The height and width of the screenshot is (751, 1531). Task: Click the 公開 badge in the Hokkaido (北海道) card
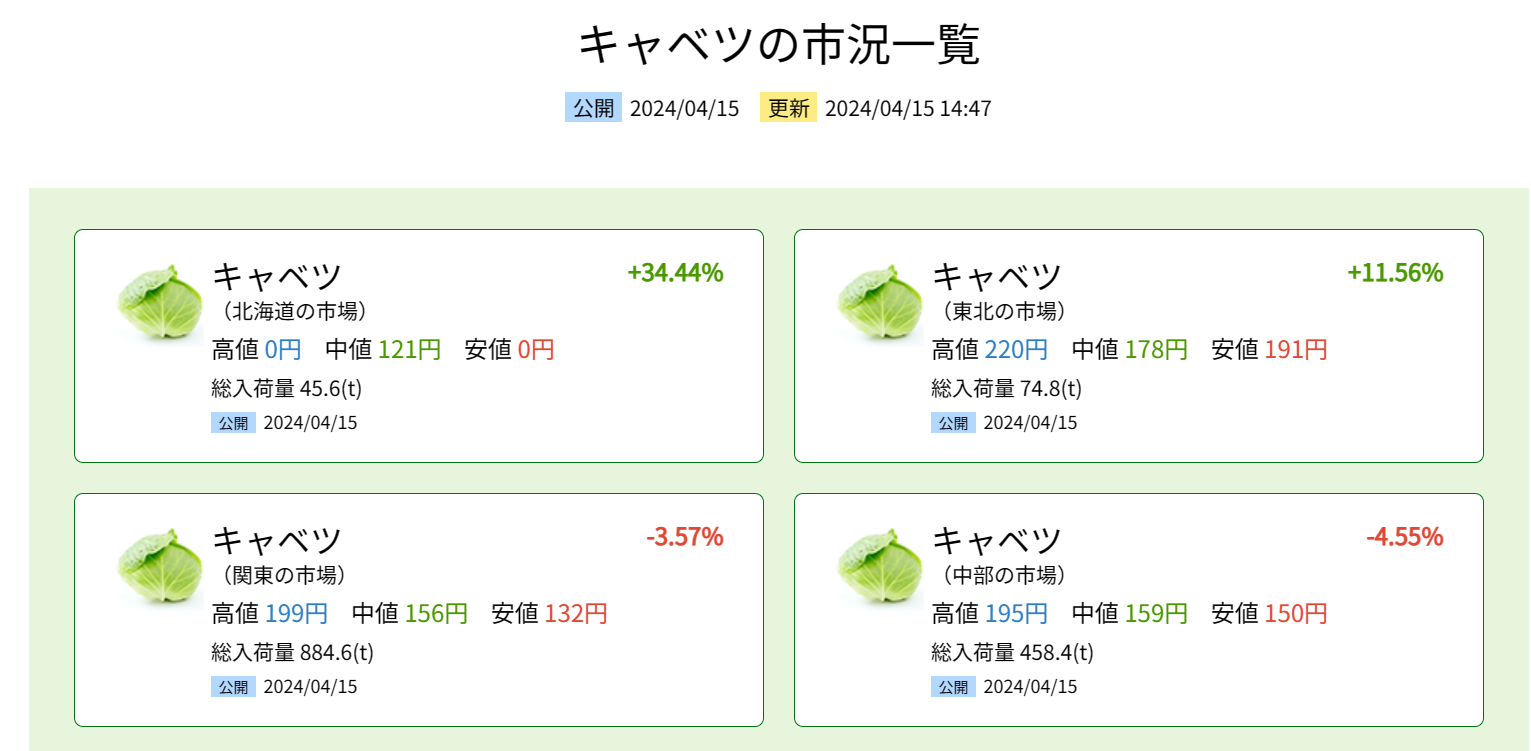pyautogui.click(x=234, y=423)
